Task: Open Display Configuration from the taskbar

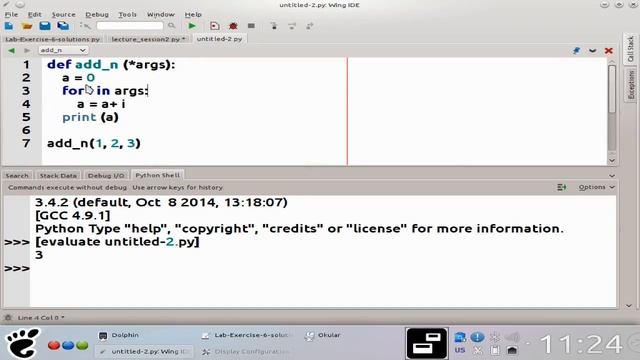Action: coord(246,351)
